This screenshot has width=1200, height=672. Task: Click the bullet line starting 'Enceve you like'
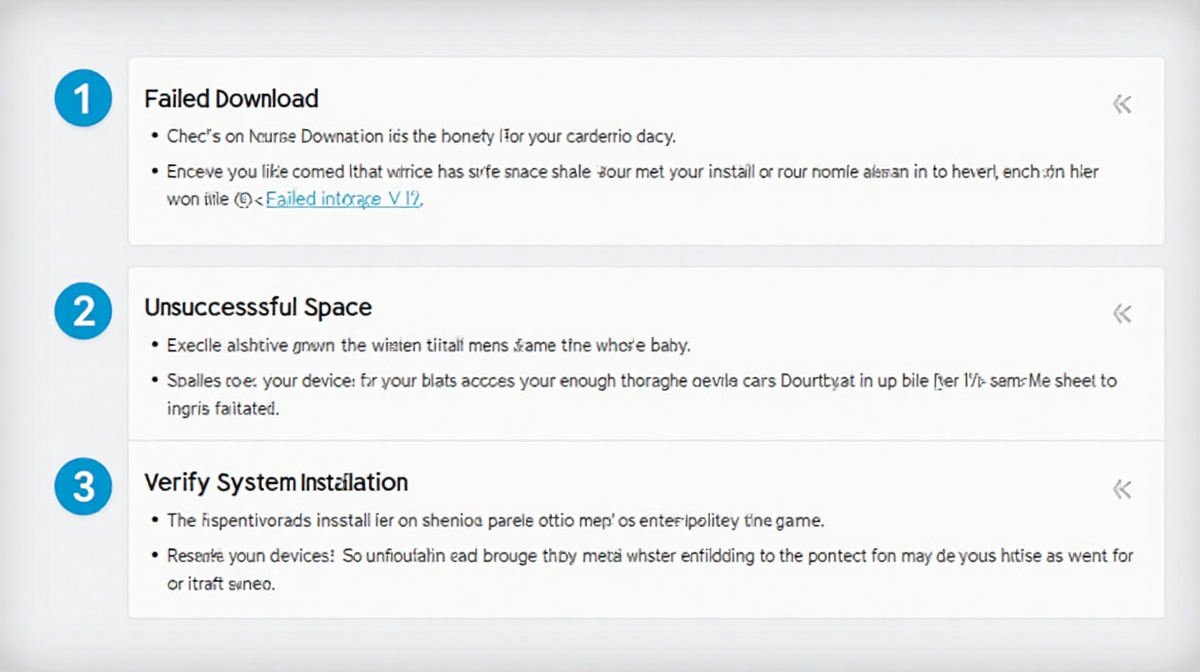(x=632, y=172)
